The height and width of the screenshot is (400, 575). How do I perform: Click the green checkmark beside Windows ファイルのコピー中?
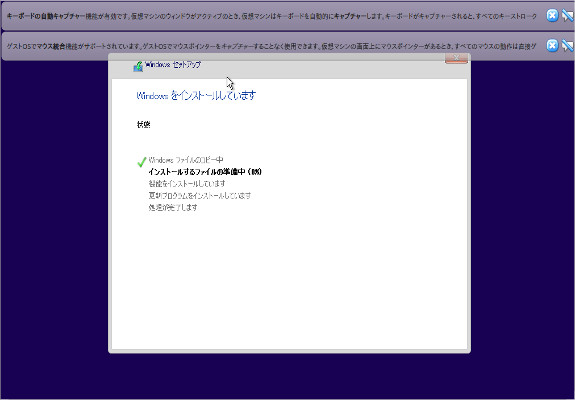pyautogui.click(x=142, y=161)
